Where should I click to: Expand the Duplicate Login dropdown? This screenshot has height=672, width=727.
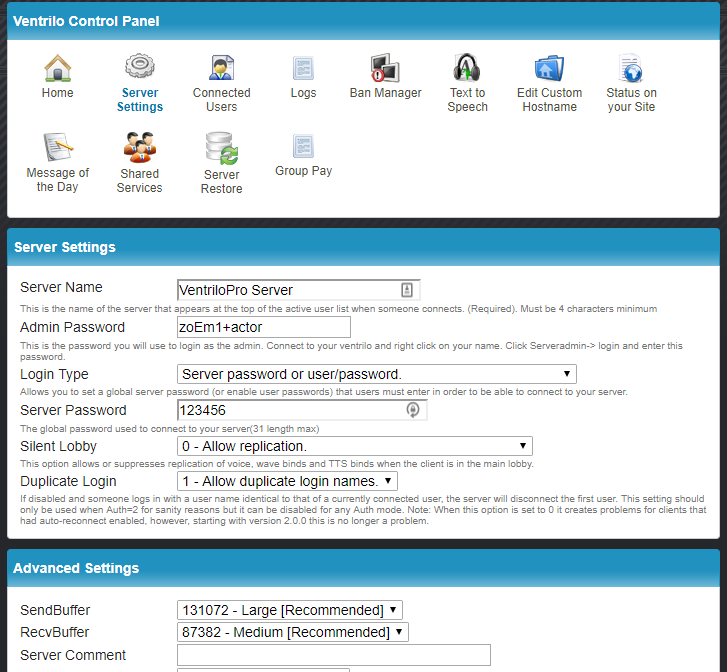pyautogui.click(x=287, y=481)
